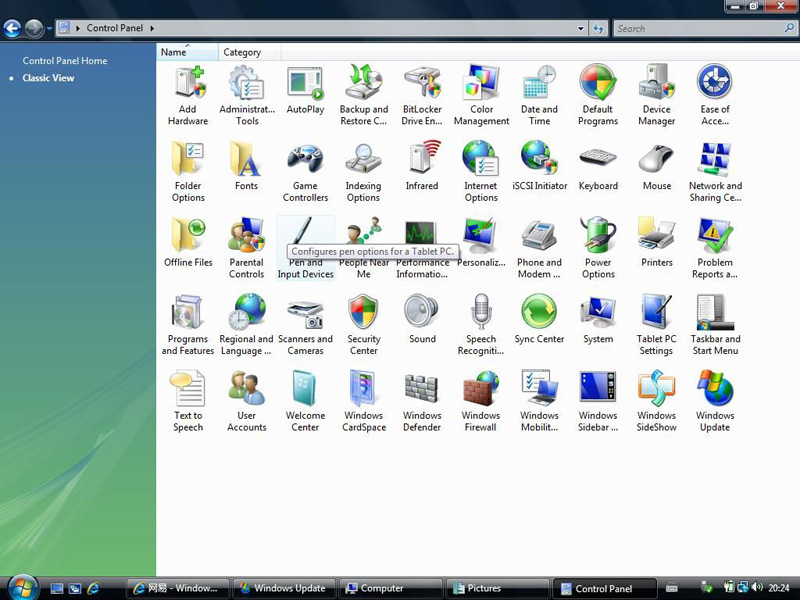The width and height of the screenshot is (800, 600).
Task: Open Device Manager
Action: coord(657,96)
